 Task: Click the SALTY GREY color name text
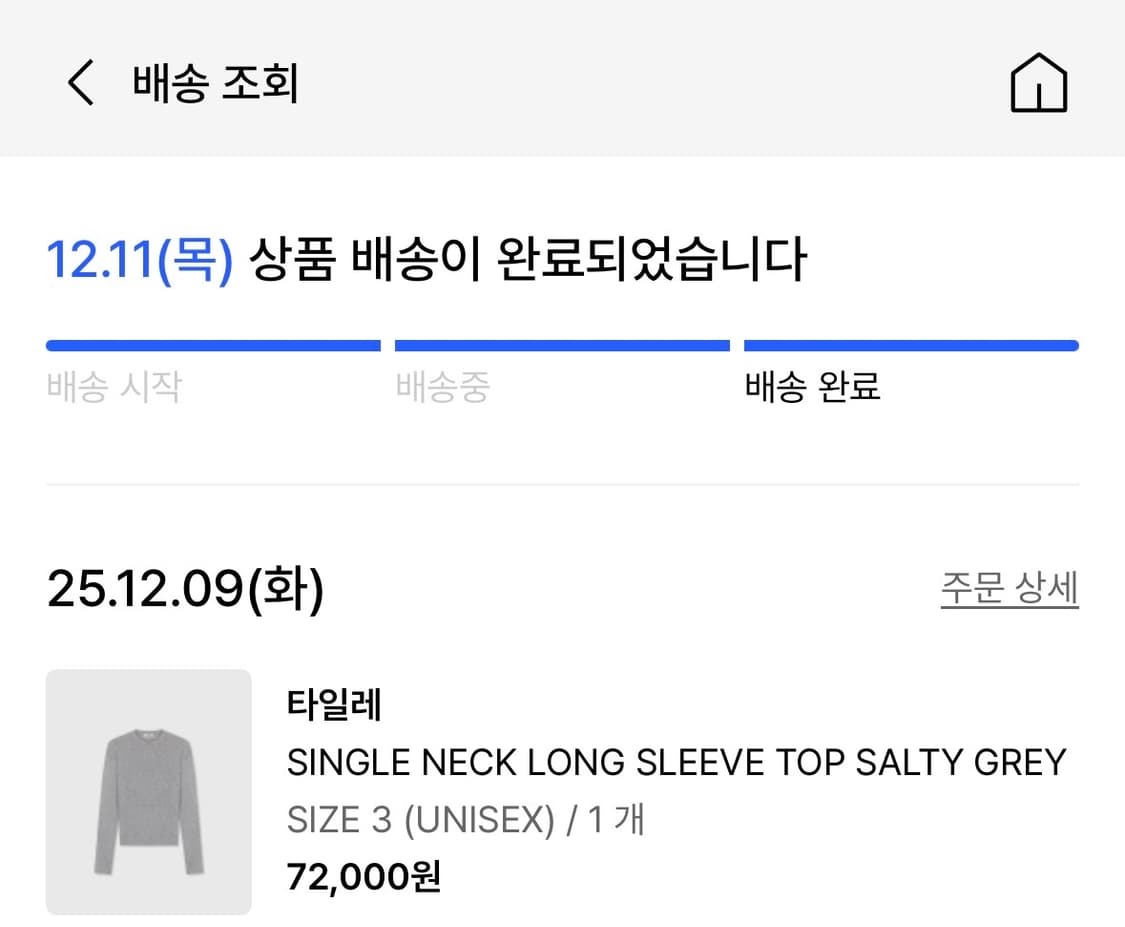961,763
